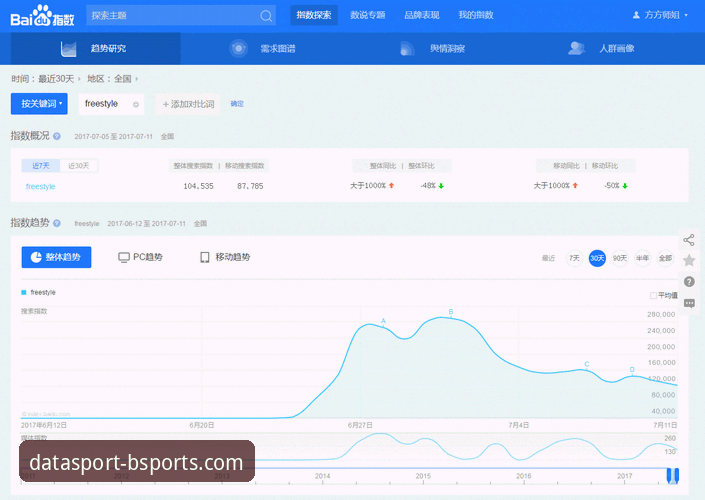
Task: Open the 数说专题 nav item
Action: coord(368,15)
